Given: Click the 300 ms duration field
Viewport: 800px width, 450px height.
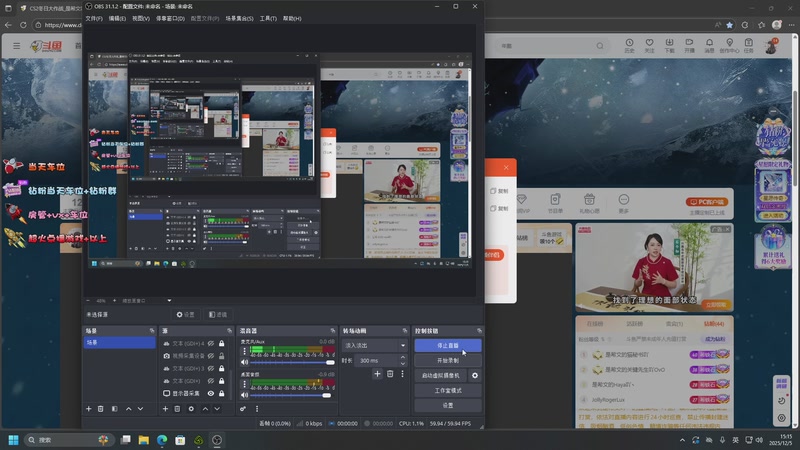Looking at the screenshot, I should 377,360.
